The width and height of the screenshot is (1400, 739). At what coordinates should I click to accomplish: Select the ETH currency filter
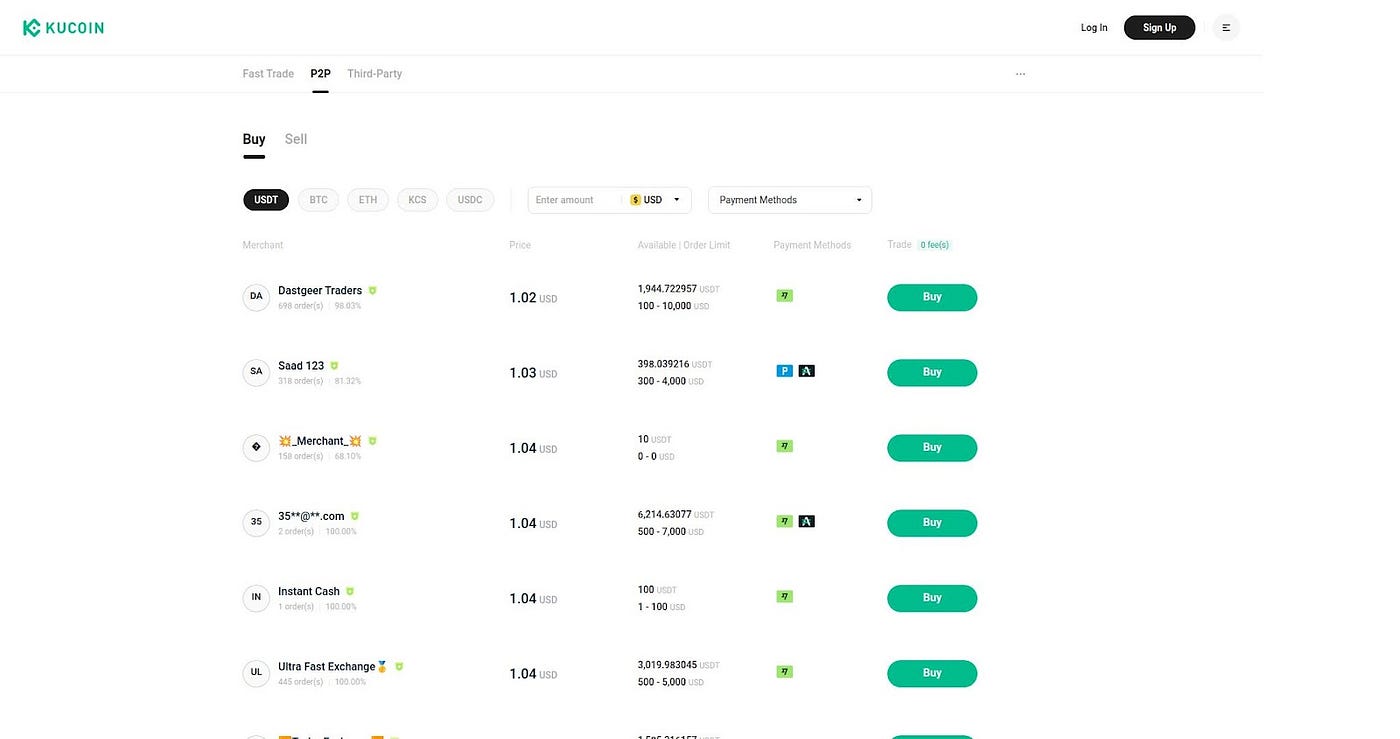click(367, 199)
